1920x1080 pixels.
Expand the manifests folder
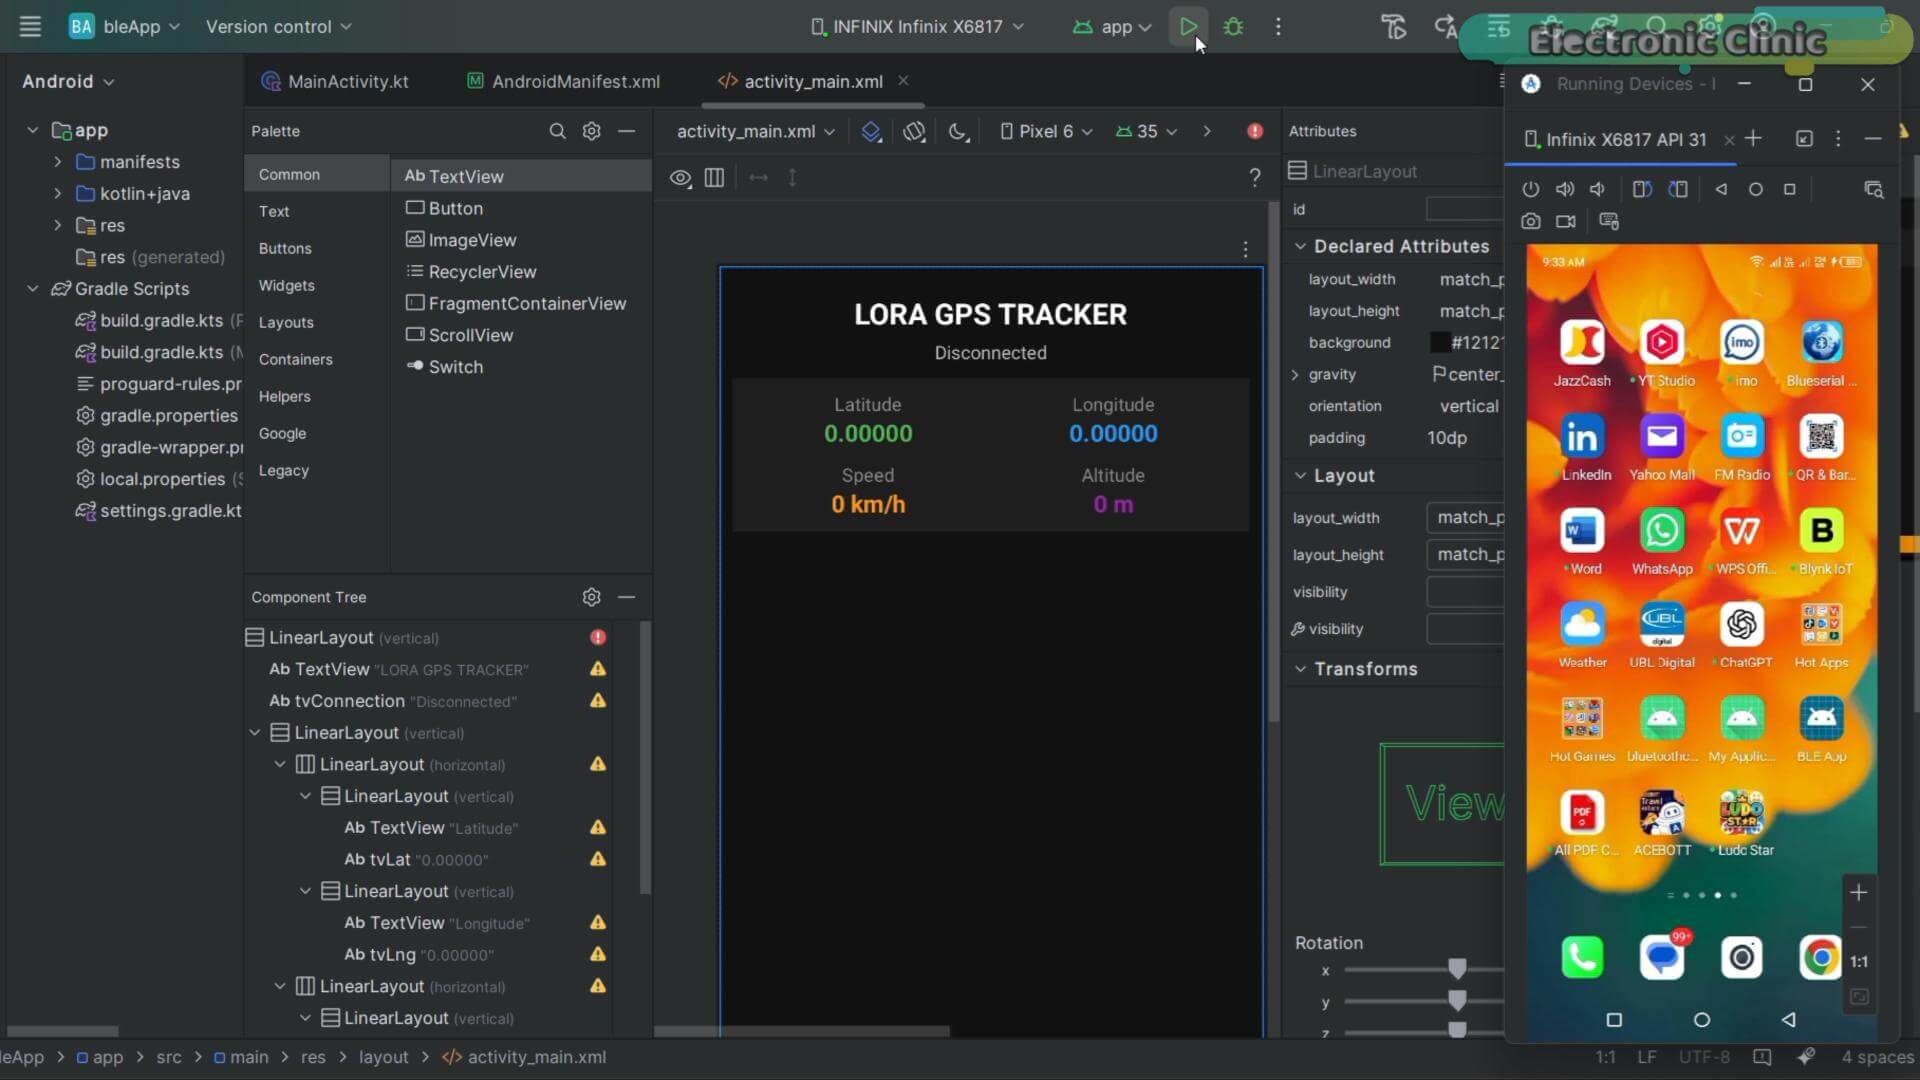click(57, 162)
